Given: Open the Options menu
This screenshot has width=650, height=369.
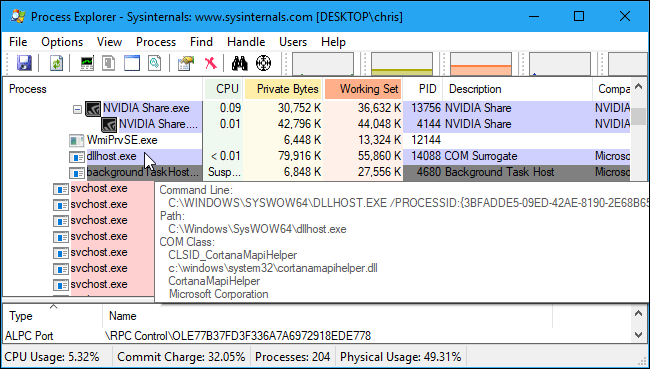Looking at the screenshot, I should 62,42.
